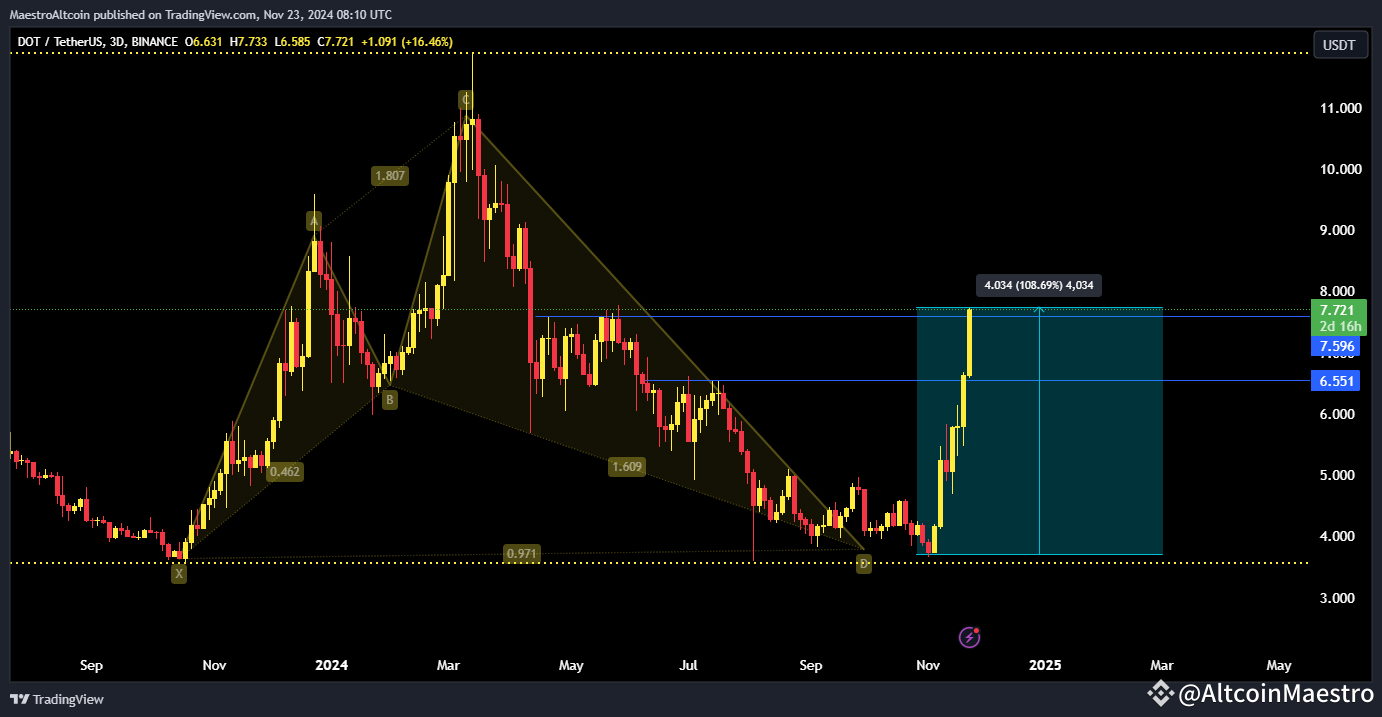This screenshot has height=717, width=1382.
Task: Click the Jul time axis label
Action: [689, 664]
